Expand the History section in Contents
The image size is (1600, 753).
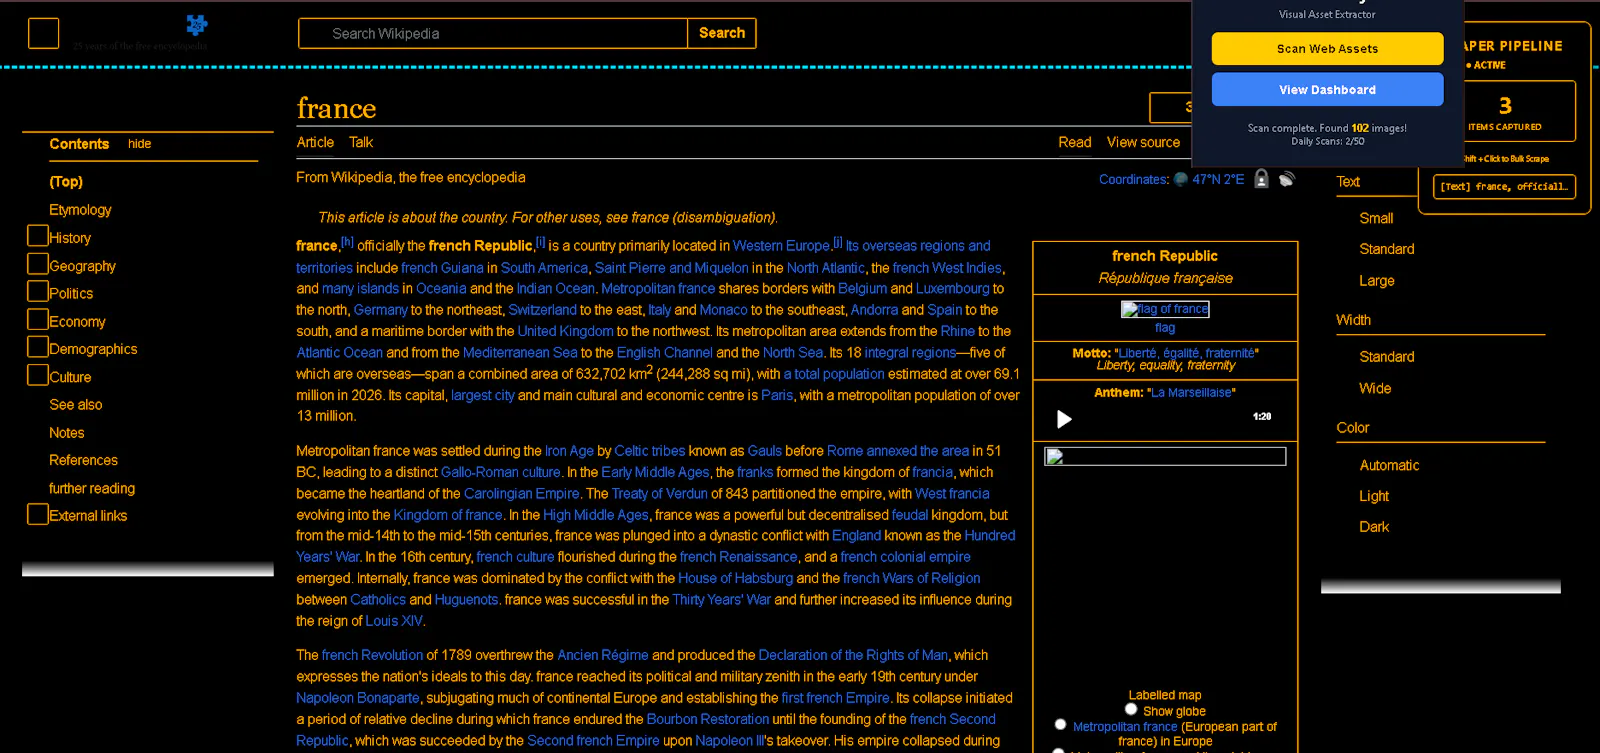tap(38, 236)
